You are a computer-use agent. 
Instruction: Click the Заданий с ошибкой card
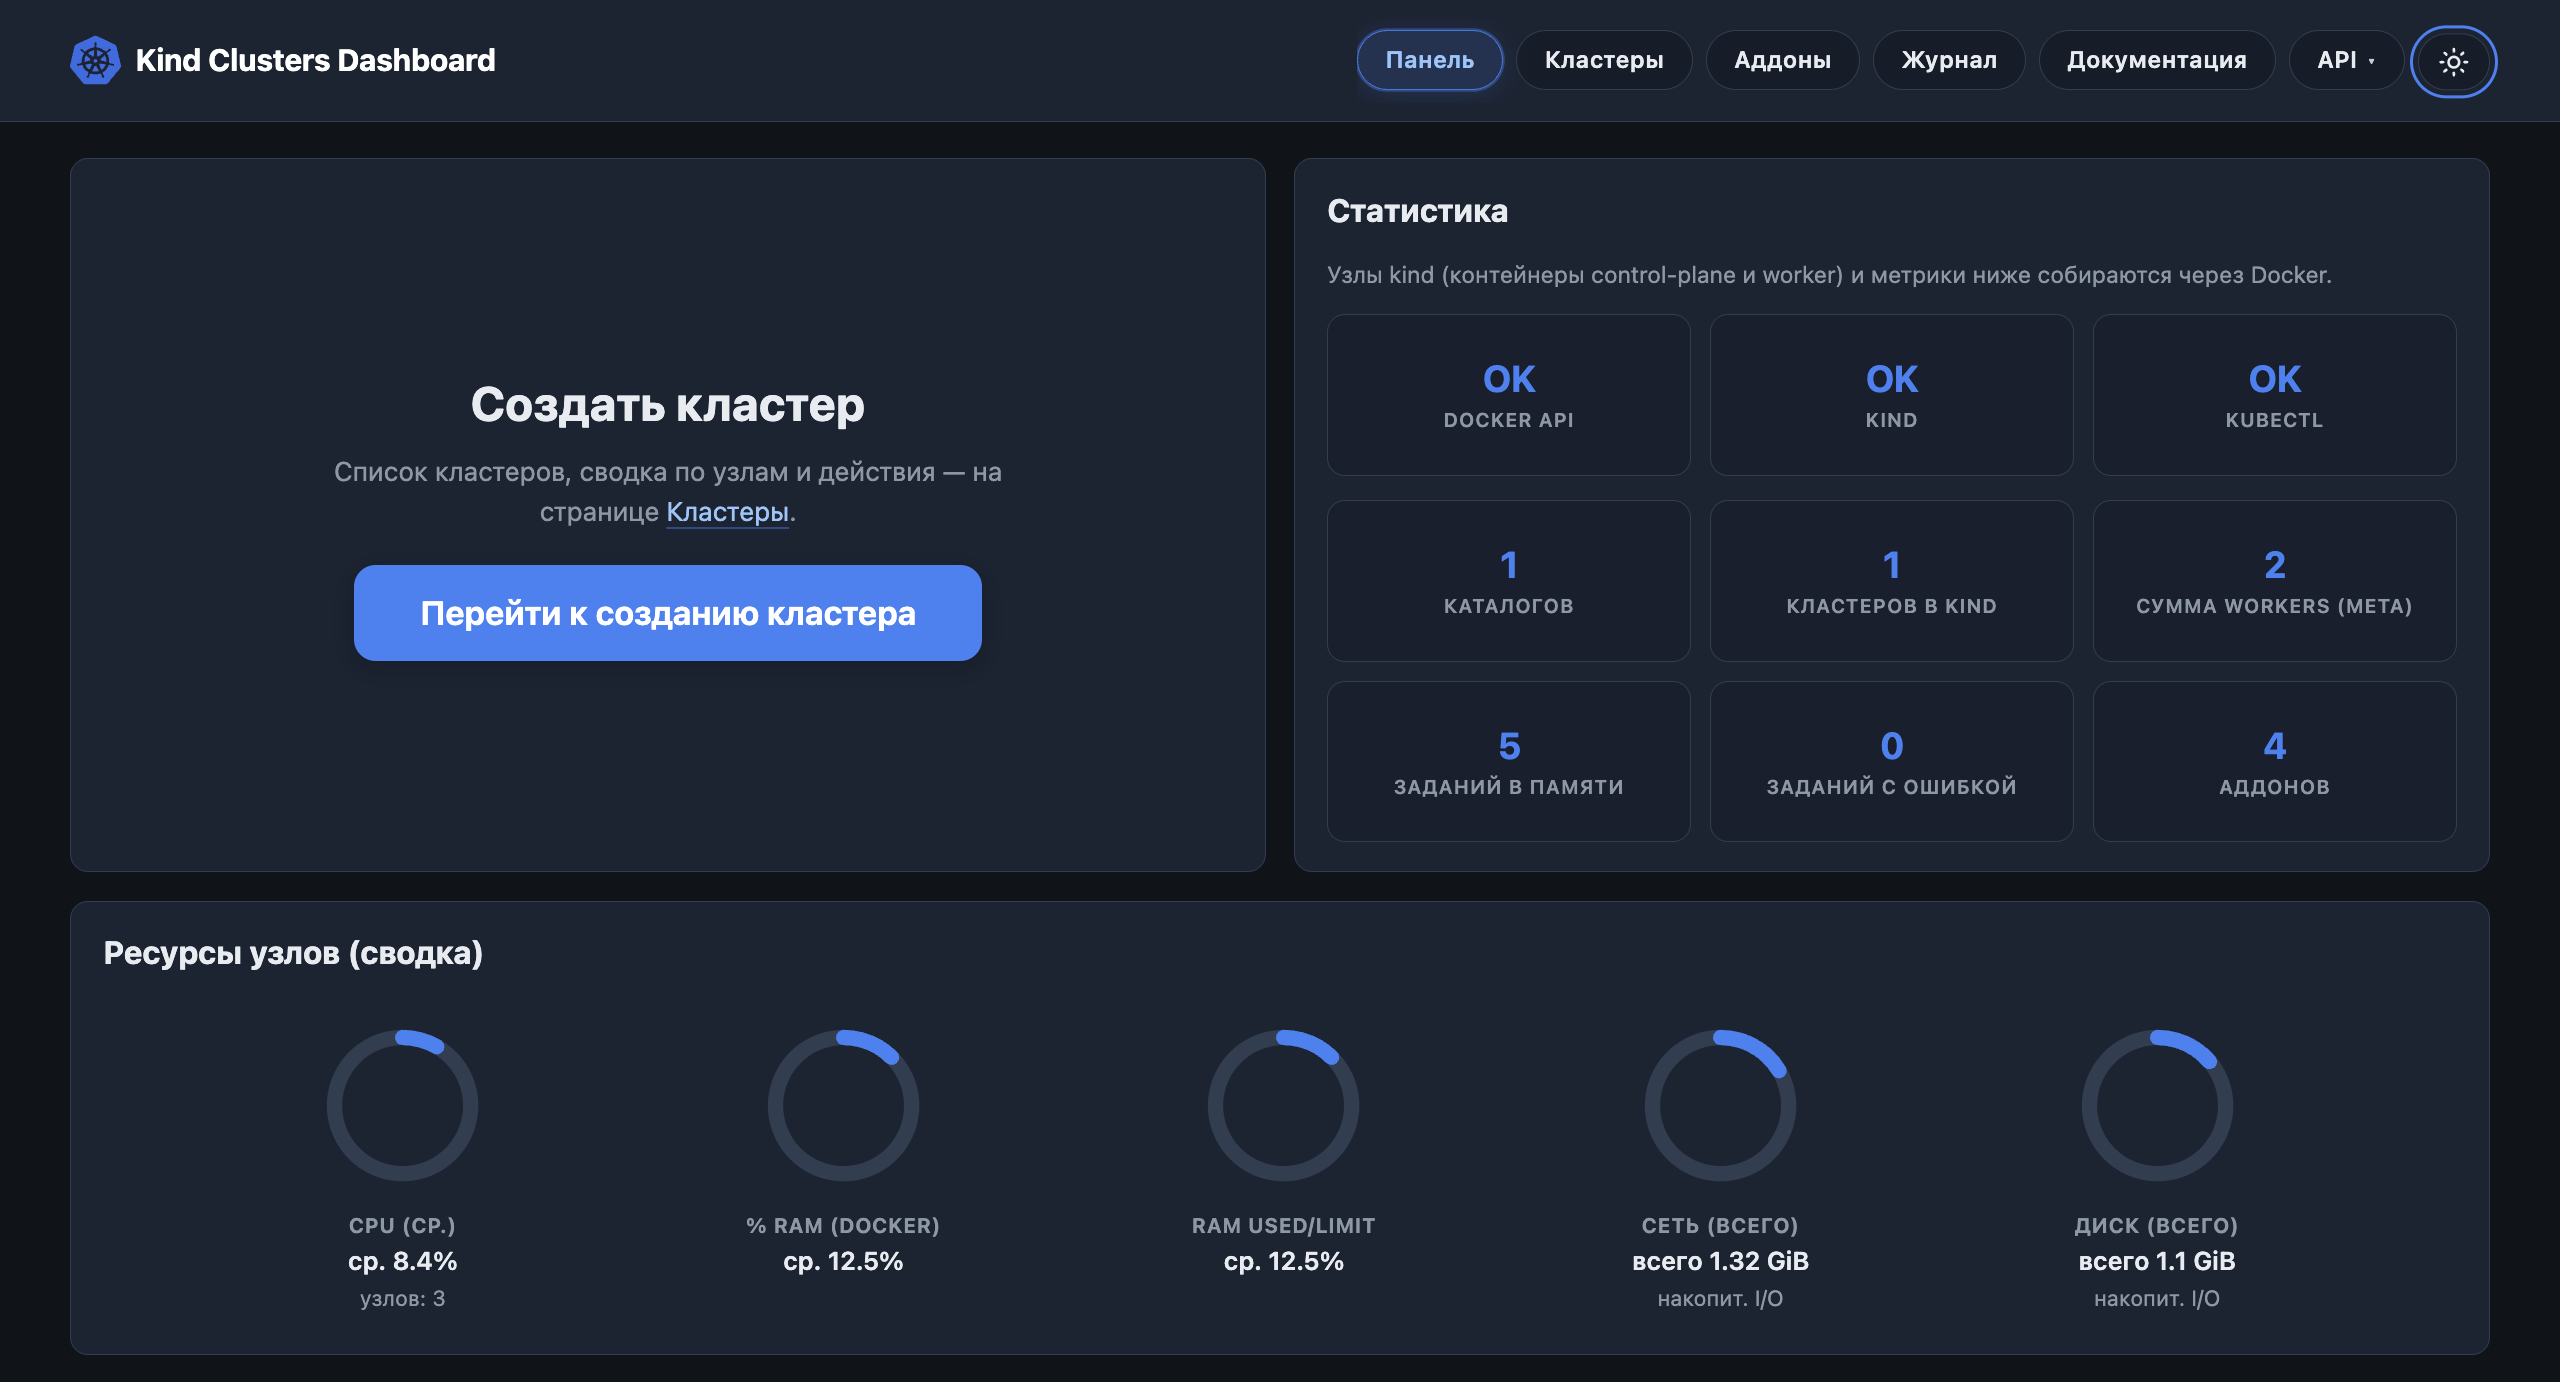coord(1892,762)
